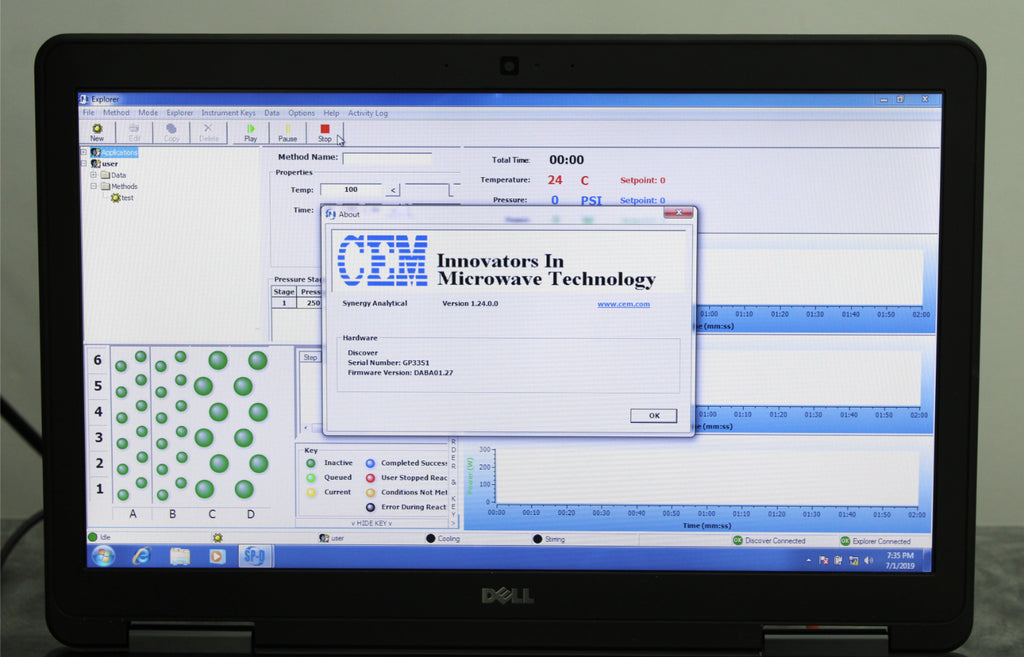Click the Internet Explorer taskbar icon
1024x657 pixels.
pos(141,556)
